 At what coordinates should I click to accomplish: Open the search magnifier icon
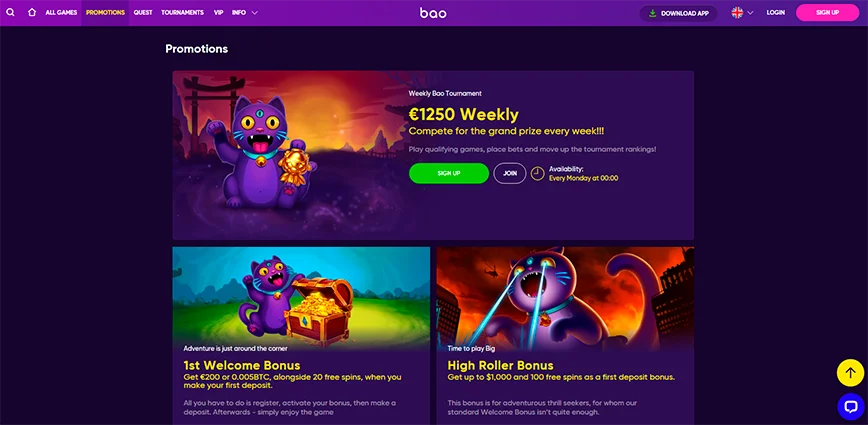(11, 12)
